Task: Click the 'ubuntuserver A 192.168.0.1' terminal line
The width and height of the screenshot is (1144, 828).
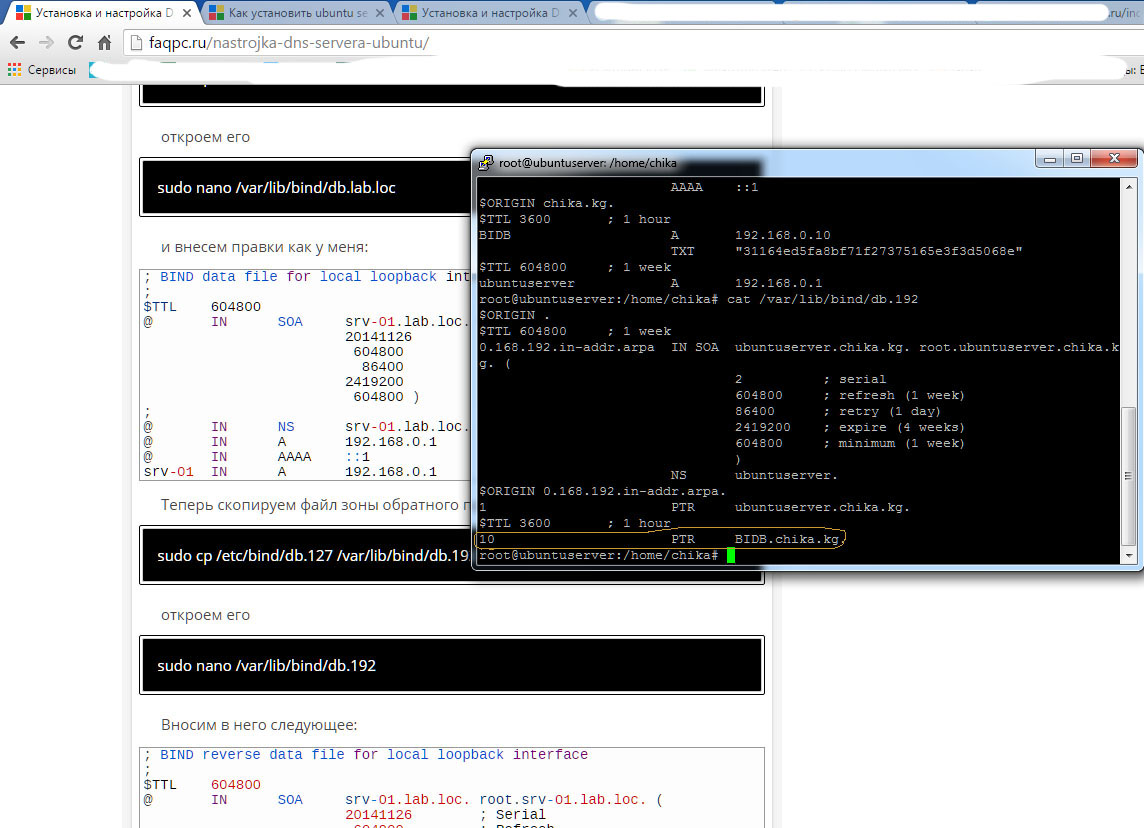Action: click(651, 283)
